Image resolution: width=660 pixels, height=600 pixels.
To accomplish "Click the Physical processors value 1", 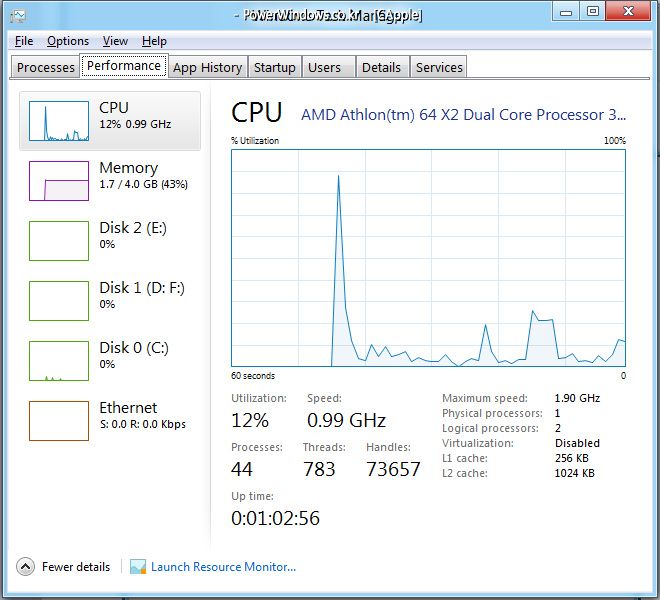I will (x=557, y=413).
